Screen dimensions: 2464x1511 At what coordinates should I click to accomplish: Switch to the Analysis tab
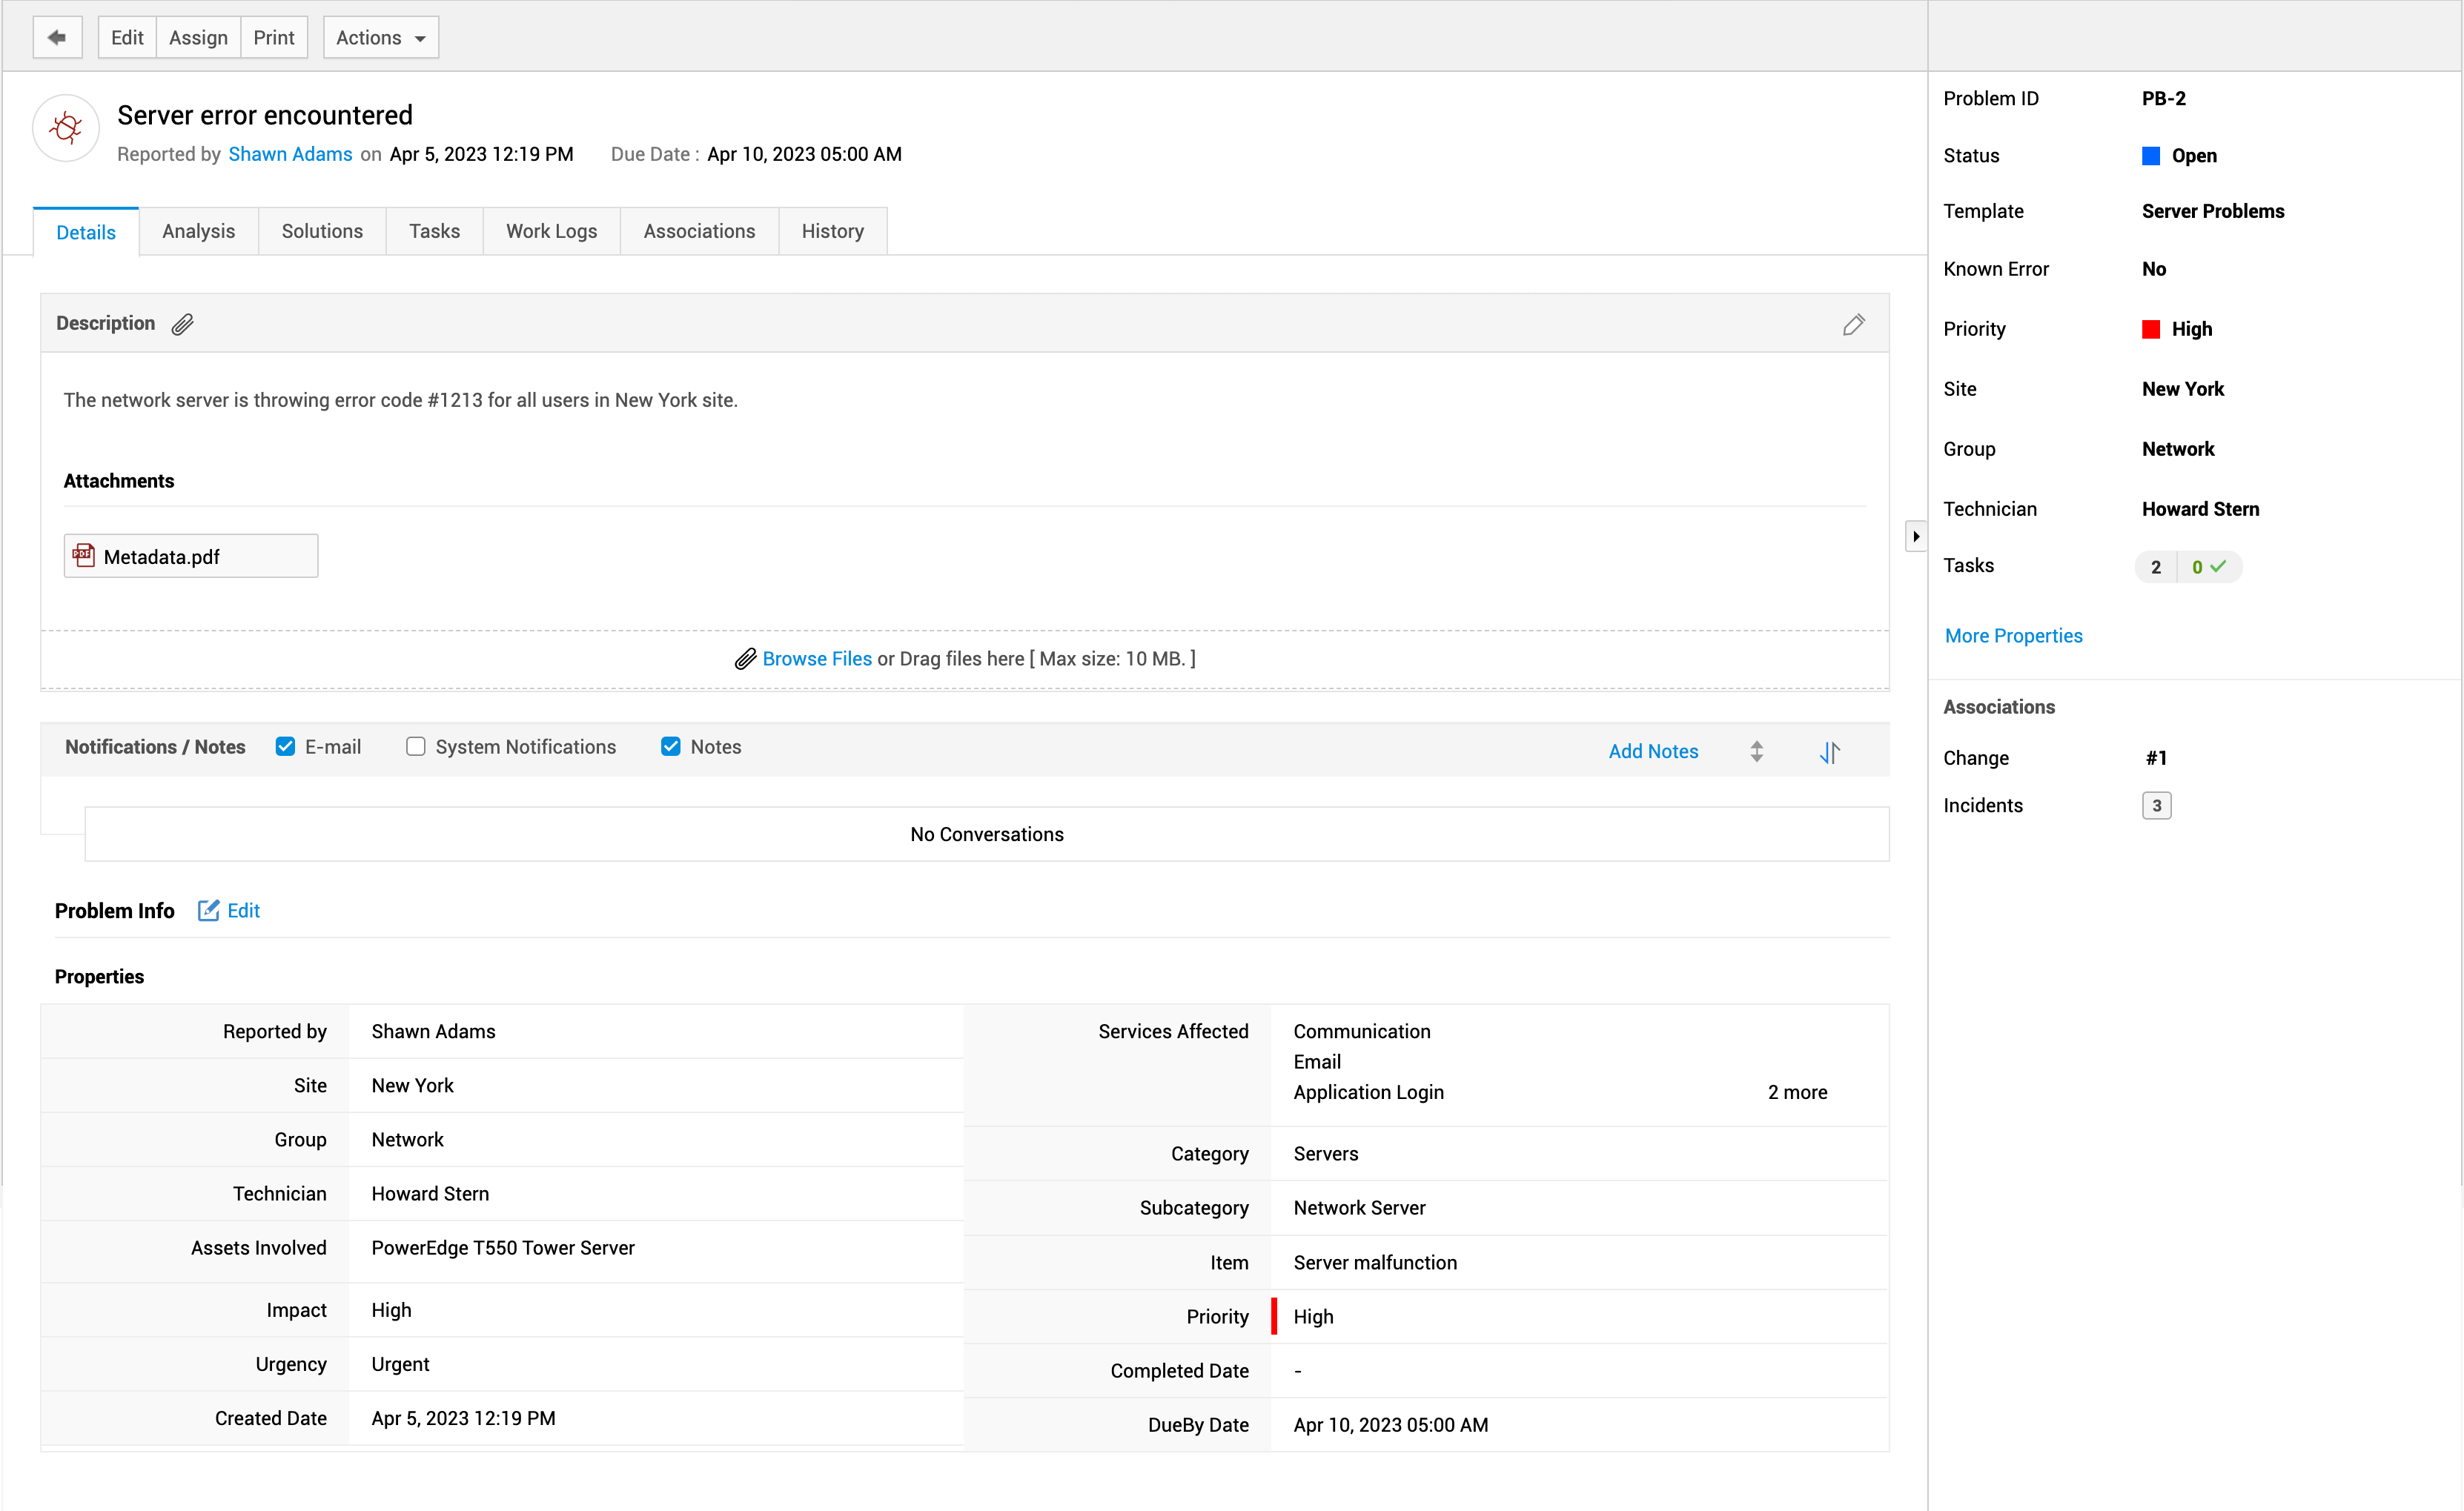point(198,231)
